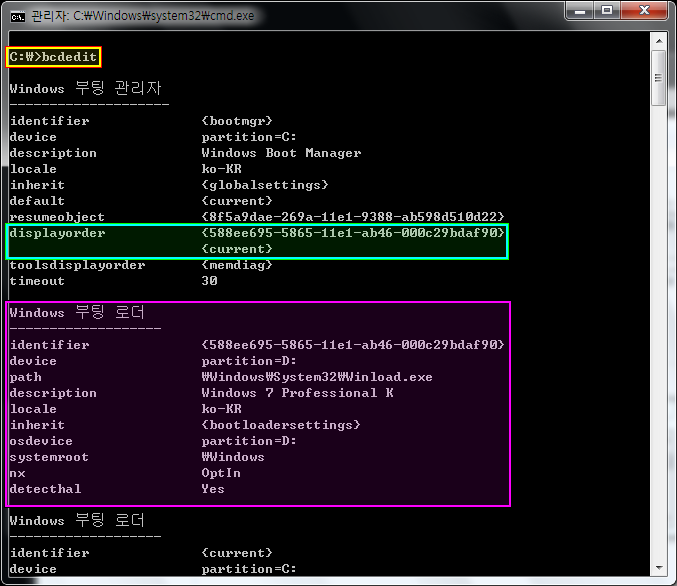Click the 'detecthal' label
The height and width of the screenshot is (586, 677).
(x=45, y=489)
